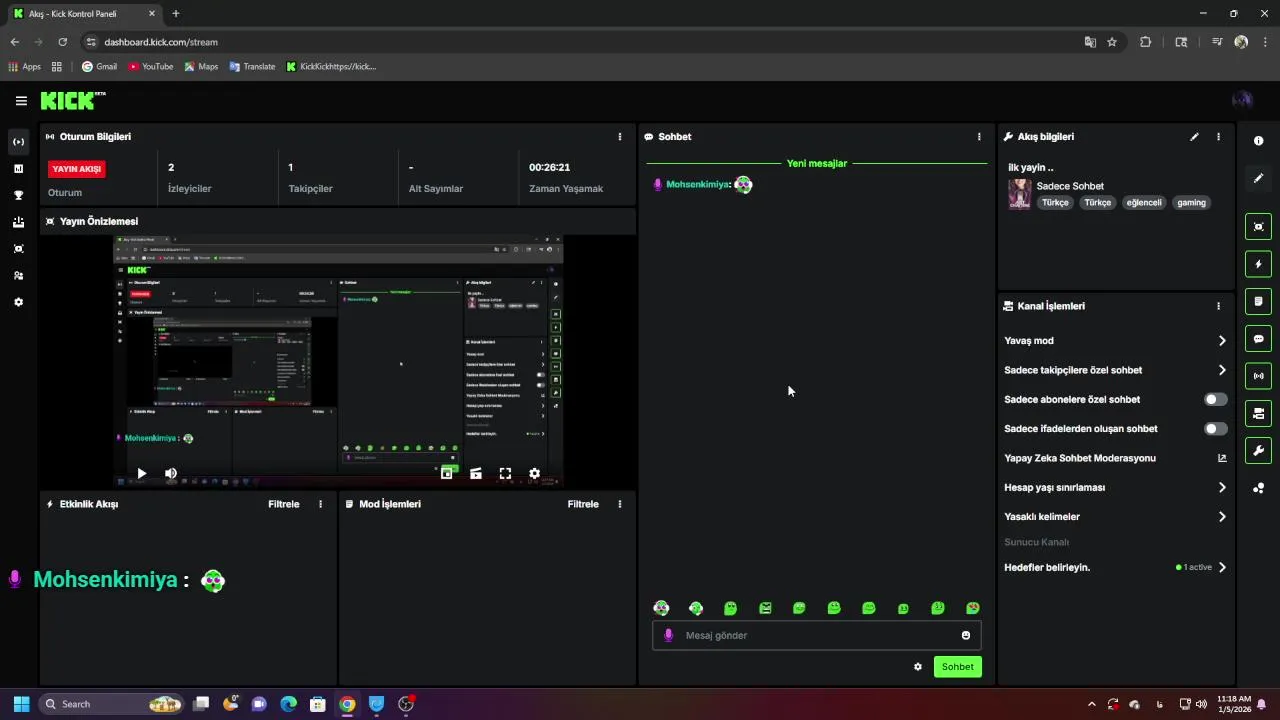Click the info icon in right sidebar
1280x720 pixels.
pos(1258,141)
